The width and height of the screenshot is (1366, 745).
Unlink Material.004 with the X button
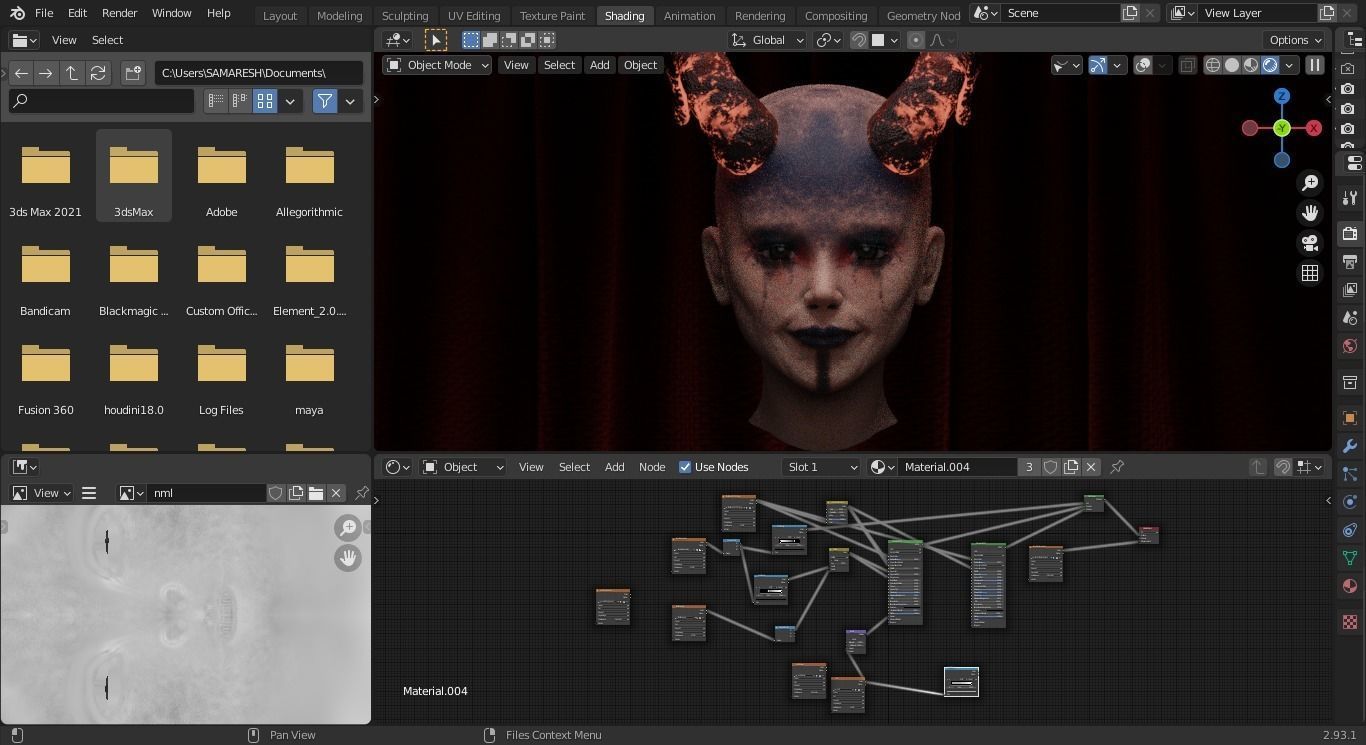point(1091,467)
